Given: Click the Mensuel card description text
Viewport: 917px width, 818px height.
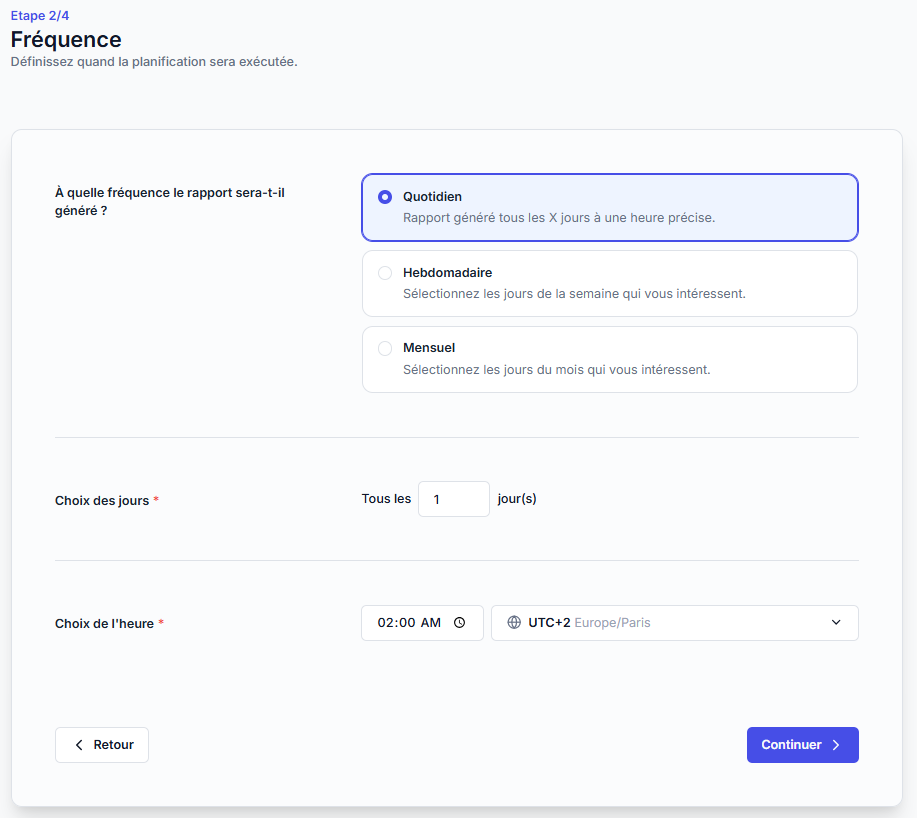Looking at the screenshot, I should [x=556, y=370].
